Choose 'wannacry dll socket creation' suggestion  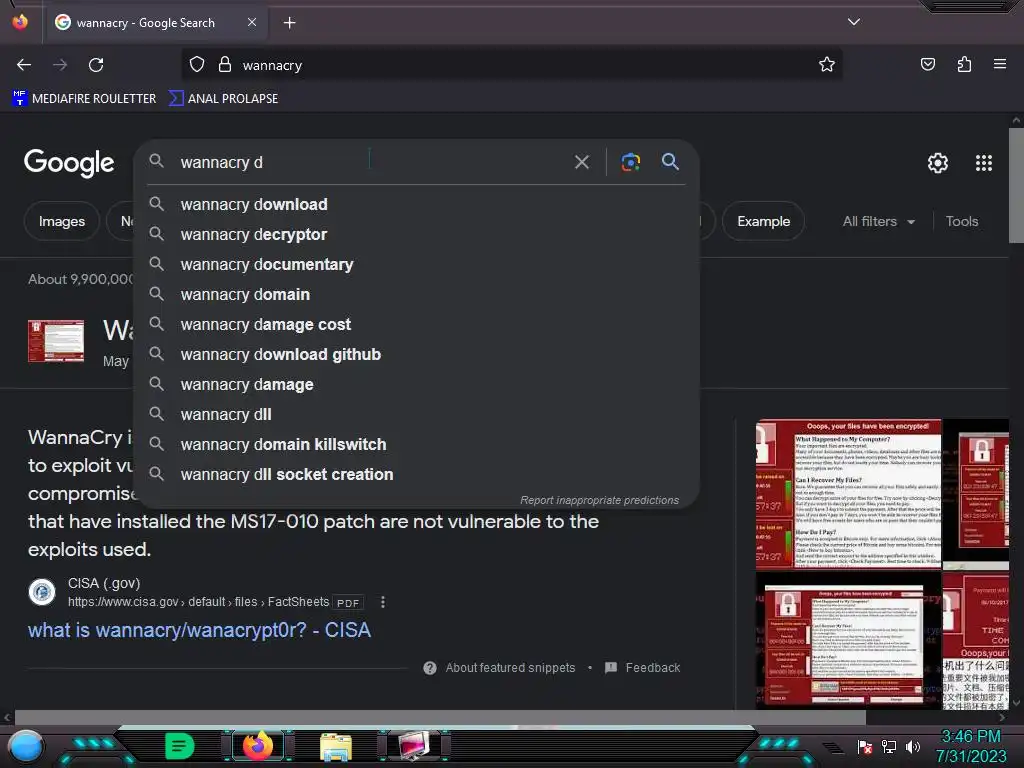pos(418,475)
